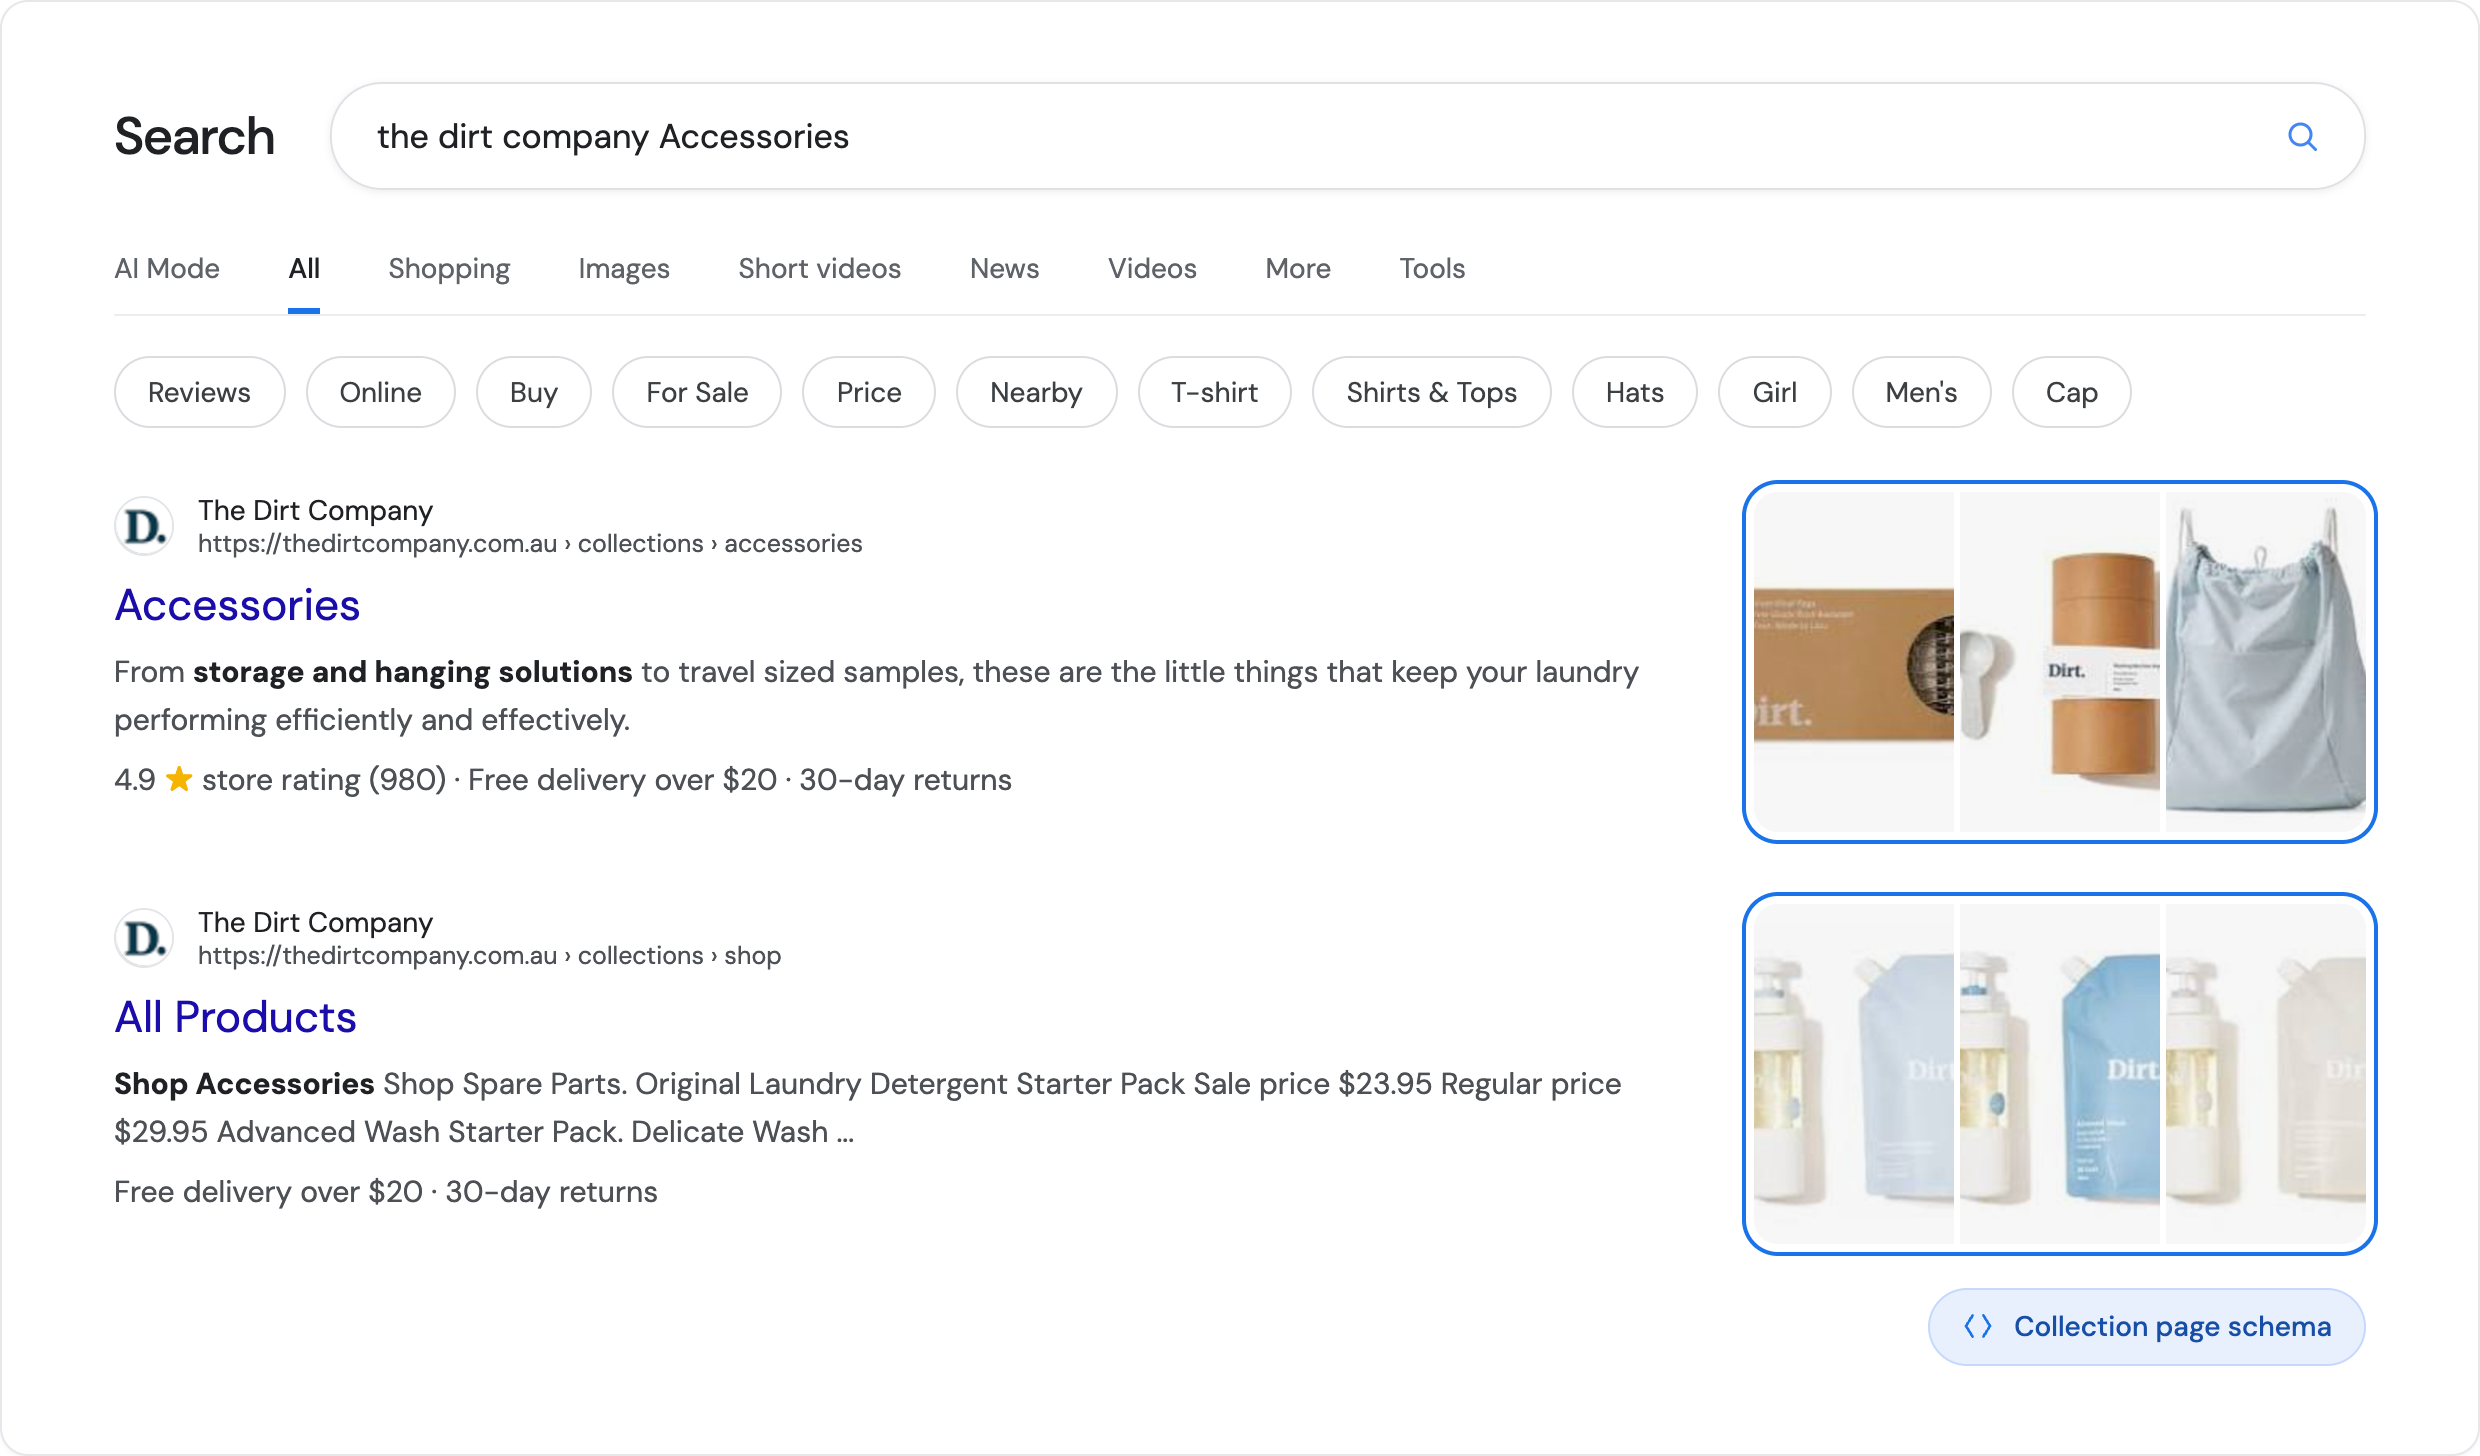Viewport: 2480px width, 1456px height.
Task: Open the Accessories result title link
Action: pyautogui.click(x=237, y=605)
